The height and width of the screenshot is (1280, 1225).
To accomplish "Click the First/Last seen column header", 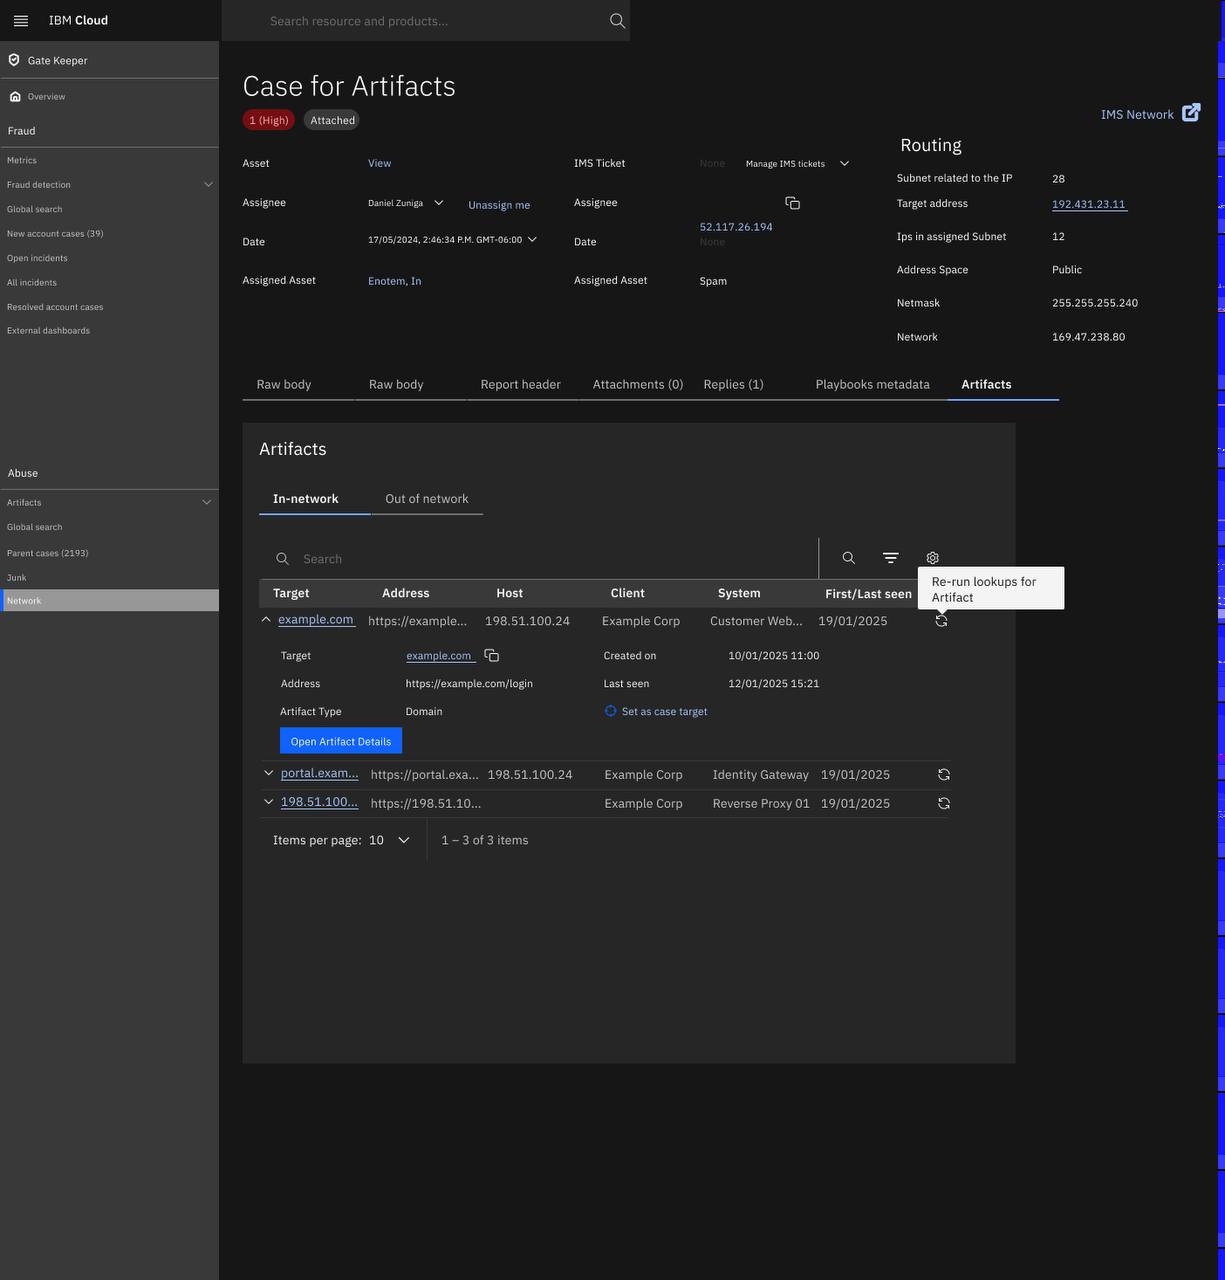I will pos(868,594).
